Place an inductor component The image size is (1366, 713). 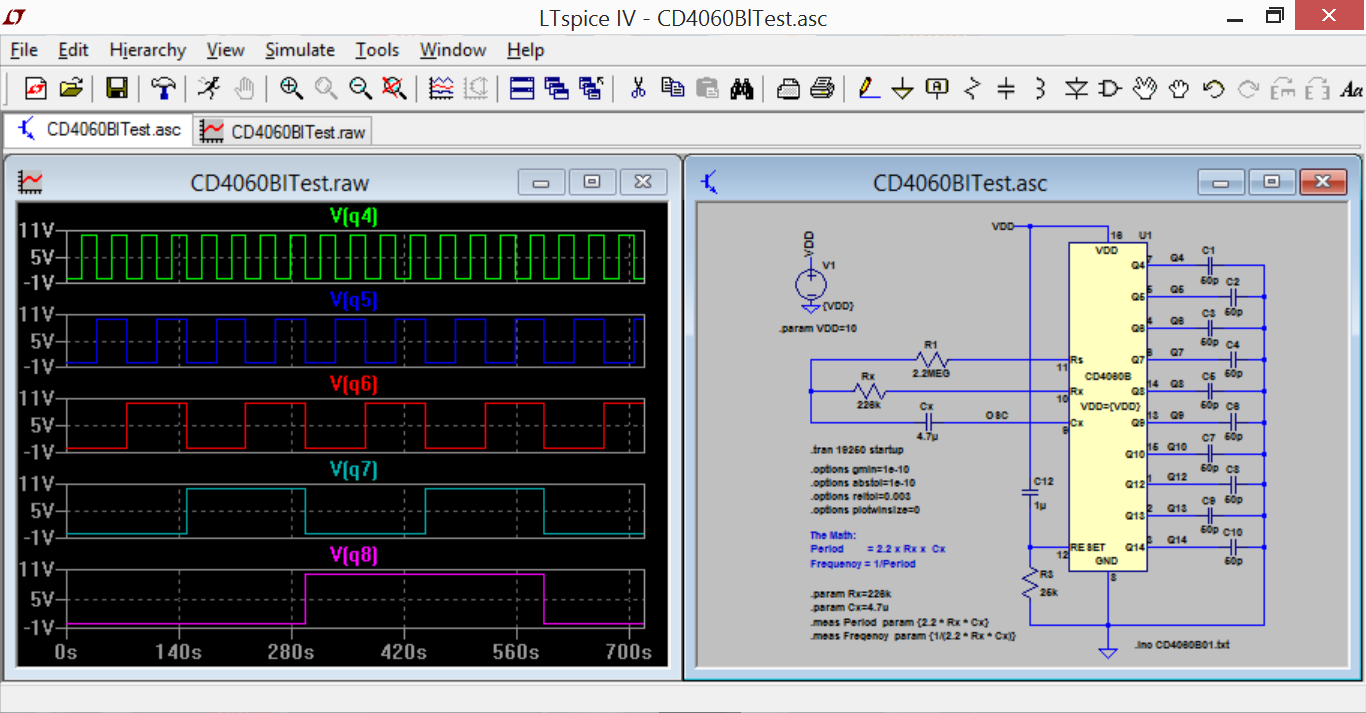pyautogui.click(x=1040, y=89)
